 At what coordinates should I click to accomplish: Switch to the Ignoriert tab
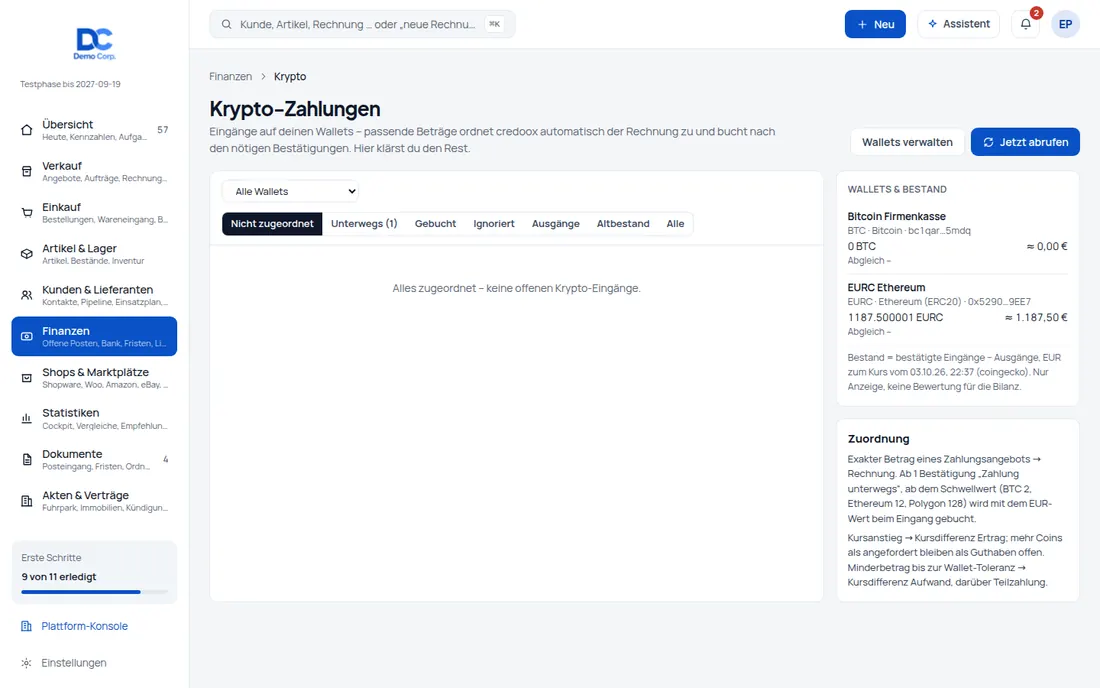(494, 224)
